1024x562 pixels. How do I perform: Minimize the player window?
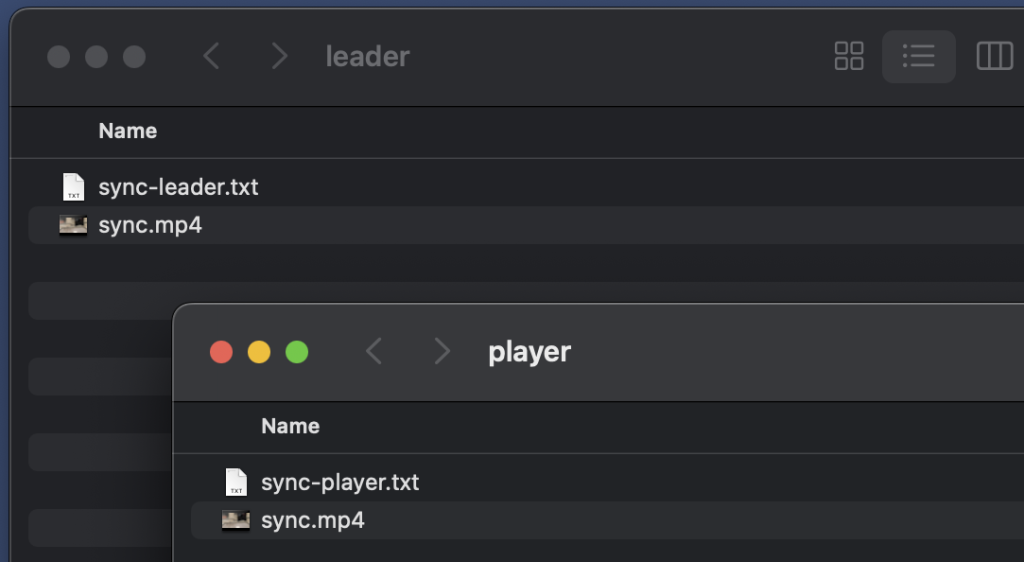coord(259,352)
